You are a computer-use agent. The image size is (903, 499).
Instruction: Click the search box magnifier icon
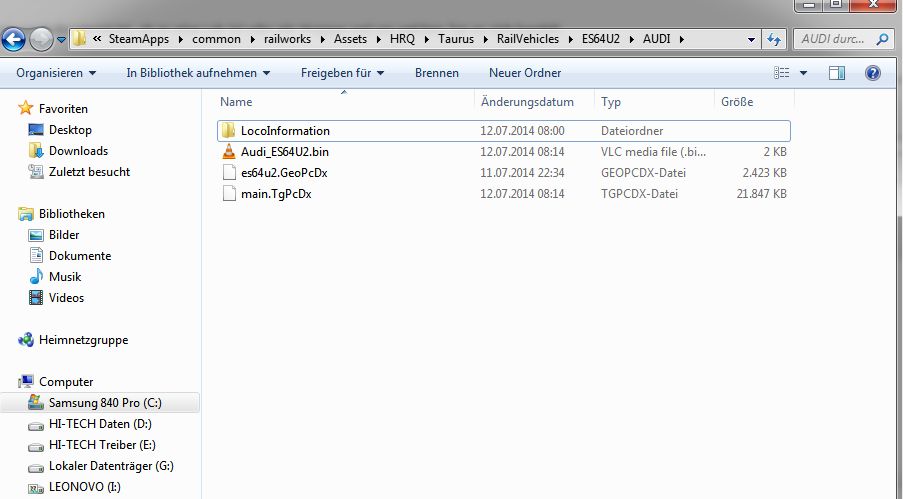point(882,39)
